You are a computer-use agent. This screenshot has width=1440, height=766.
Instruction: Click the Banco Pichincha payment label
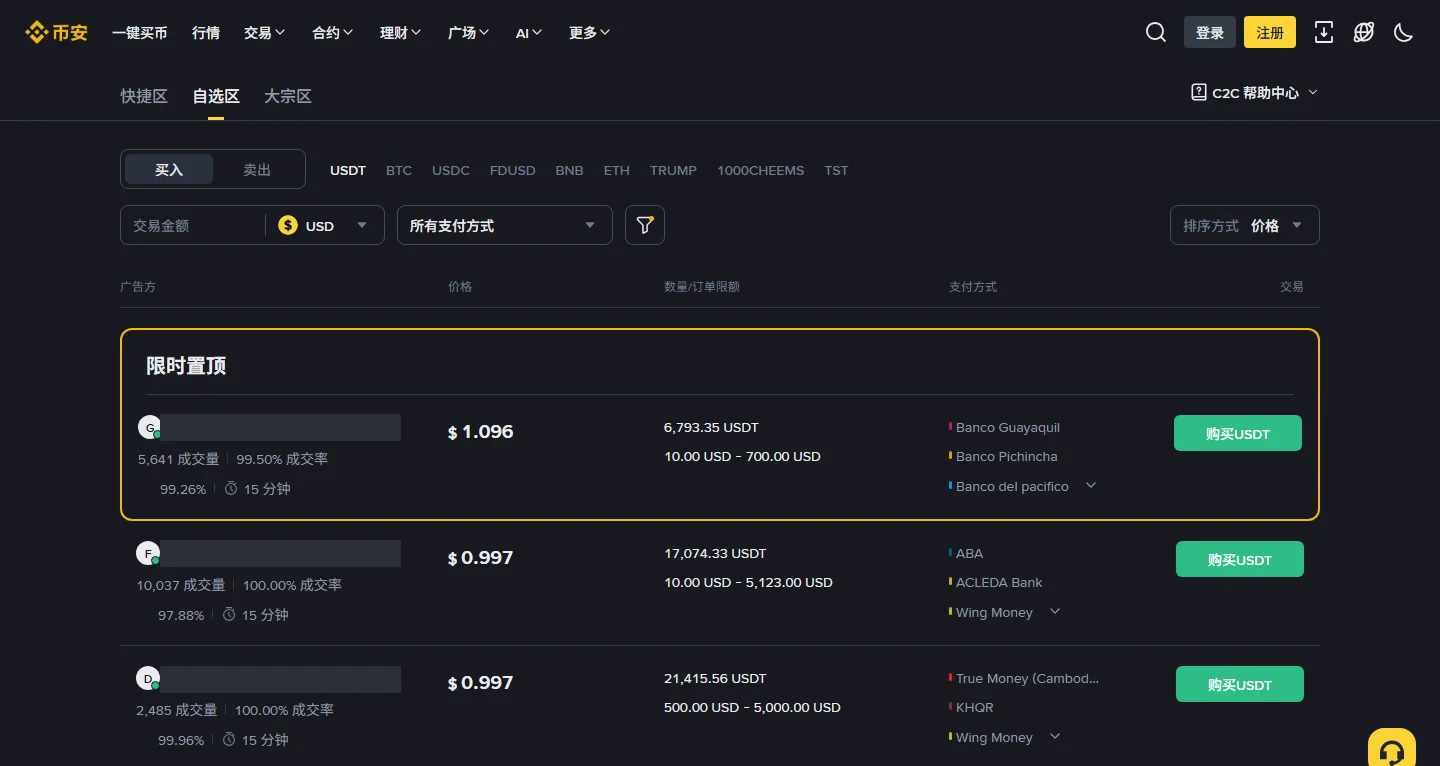tap(1006, 456)
